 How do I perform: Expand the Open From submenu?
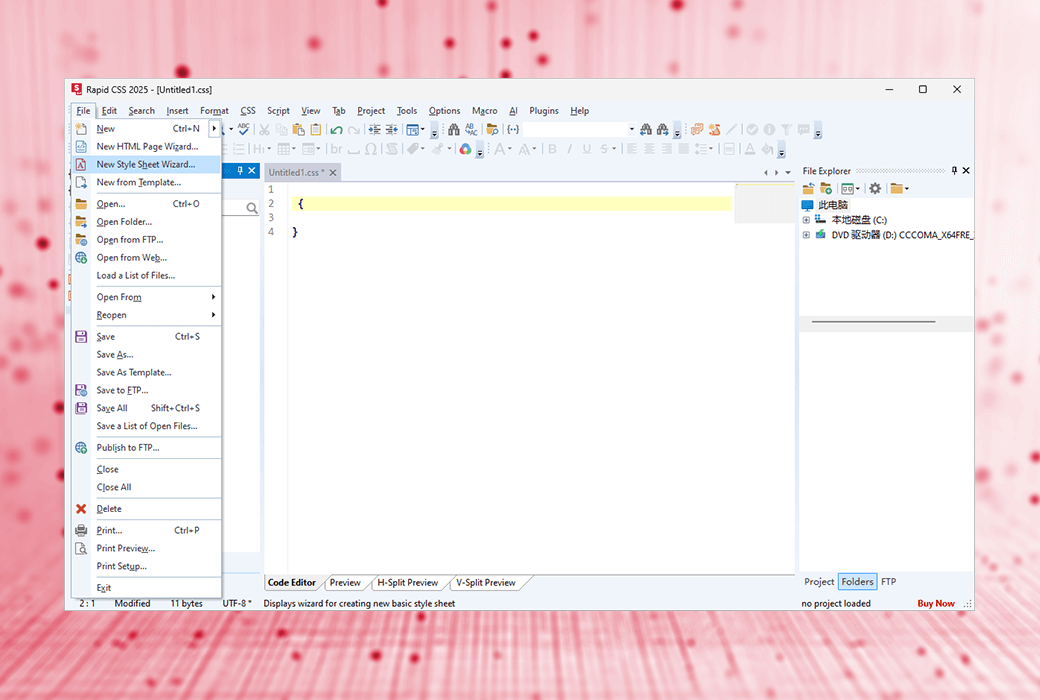[214, 297]
